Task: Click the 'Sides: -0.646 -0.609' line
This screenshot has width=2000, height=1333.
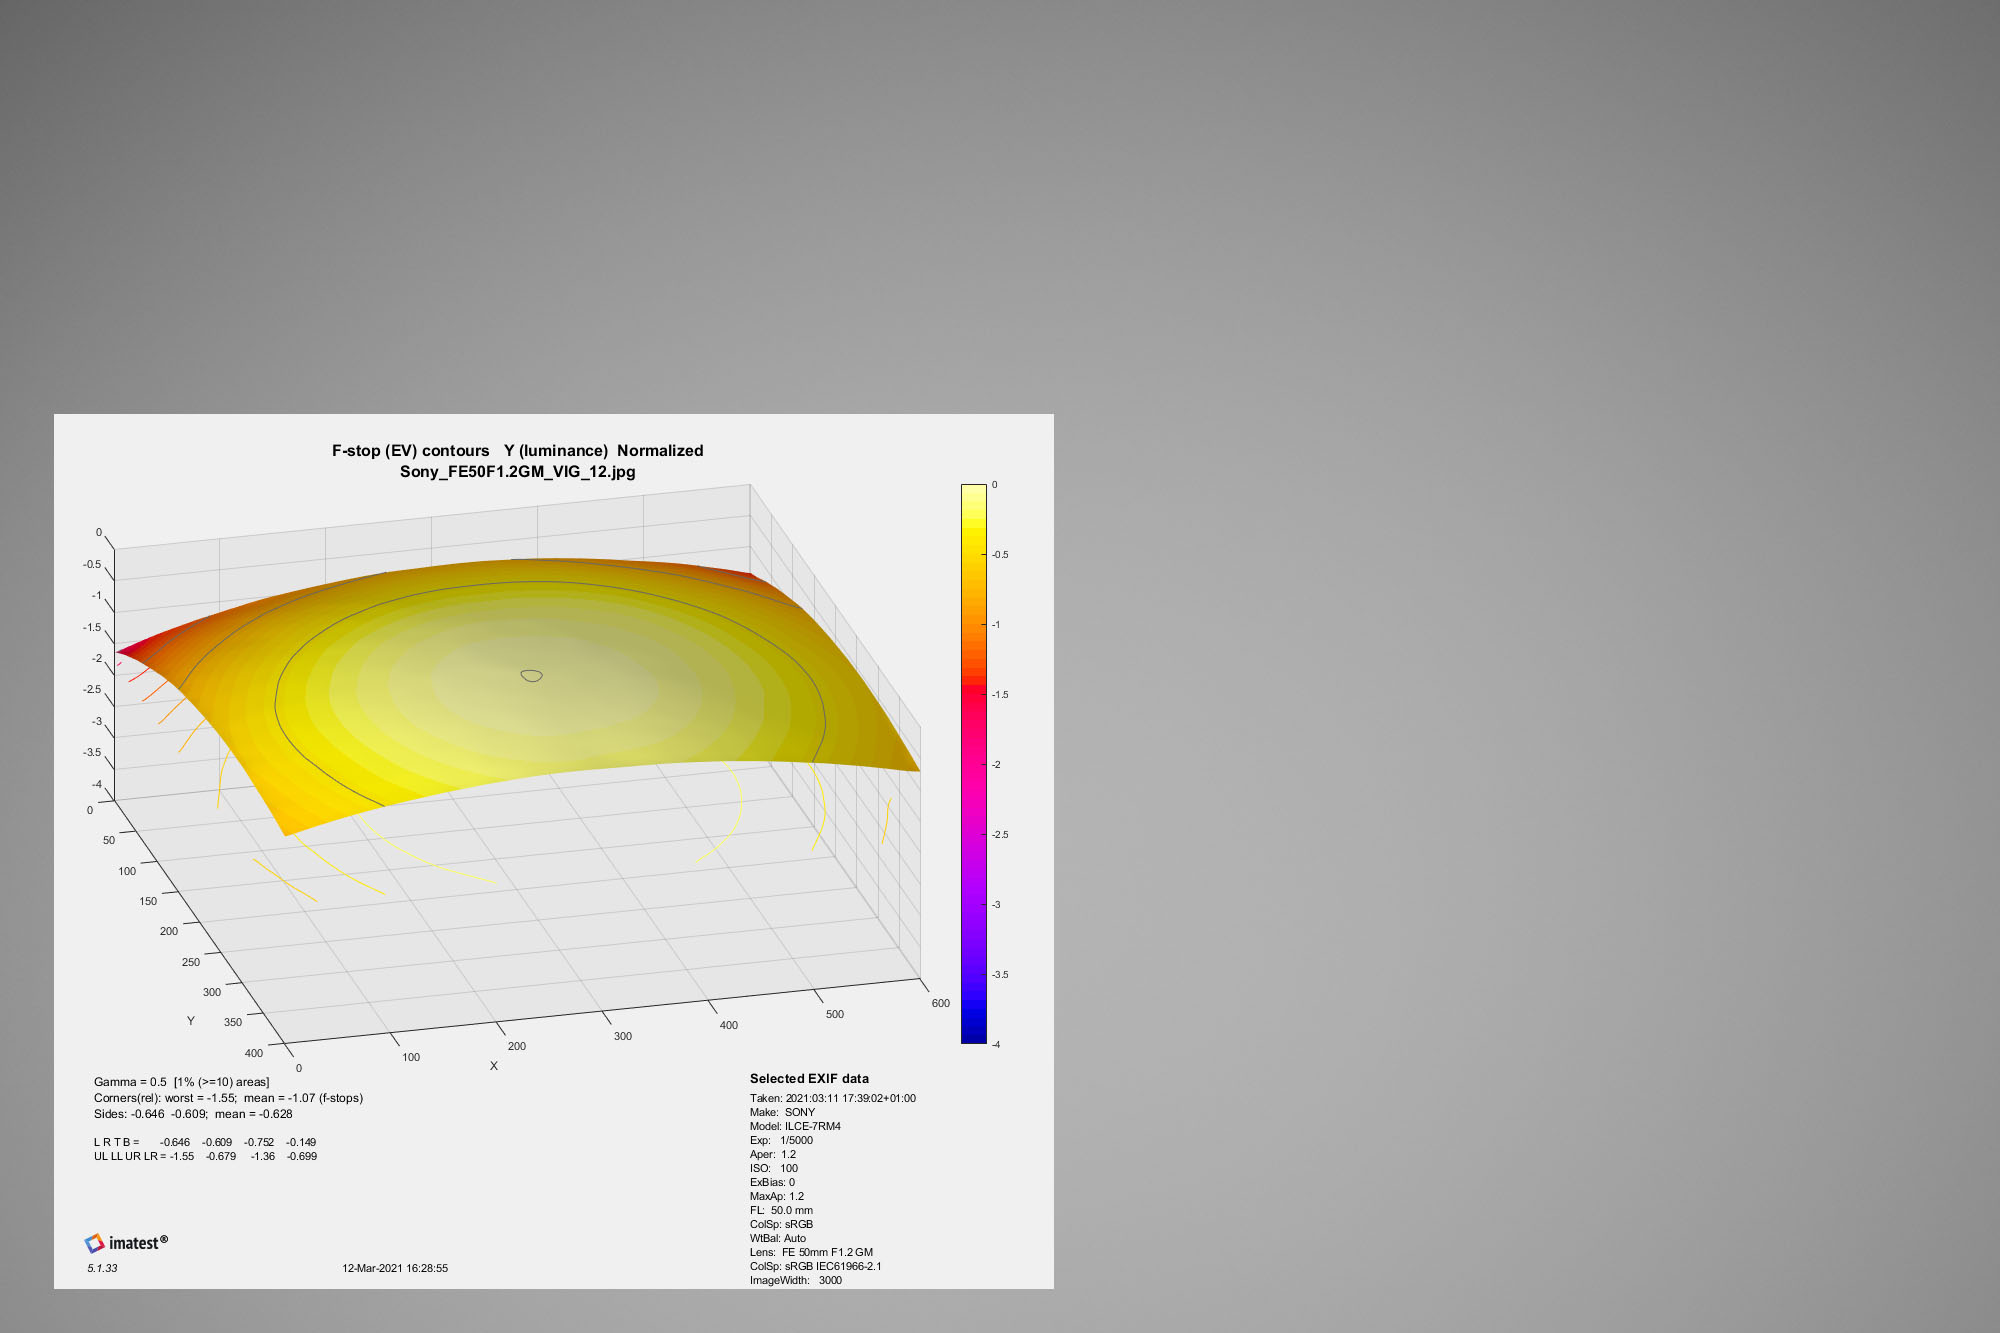Action: [193, 1114]
